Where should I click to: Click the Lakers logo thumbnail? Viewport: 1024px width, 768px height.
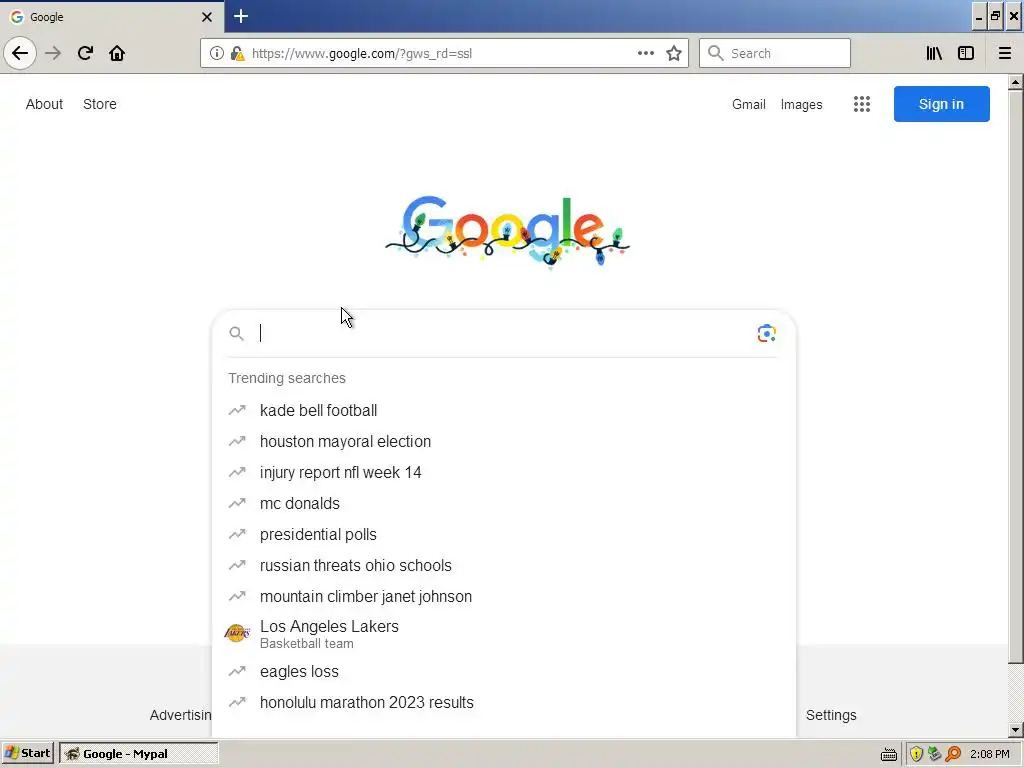pos(237,633)
